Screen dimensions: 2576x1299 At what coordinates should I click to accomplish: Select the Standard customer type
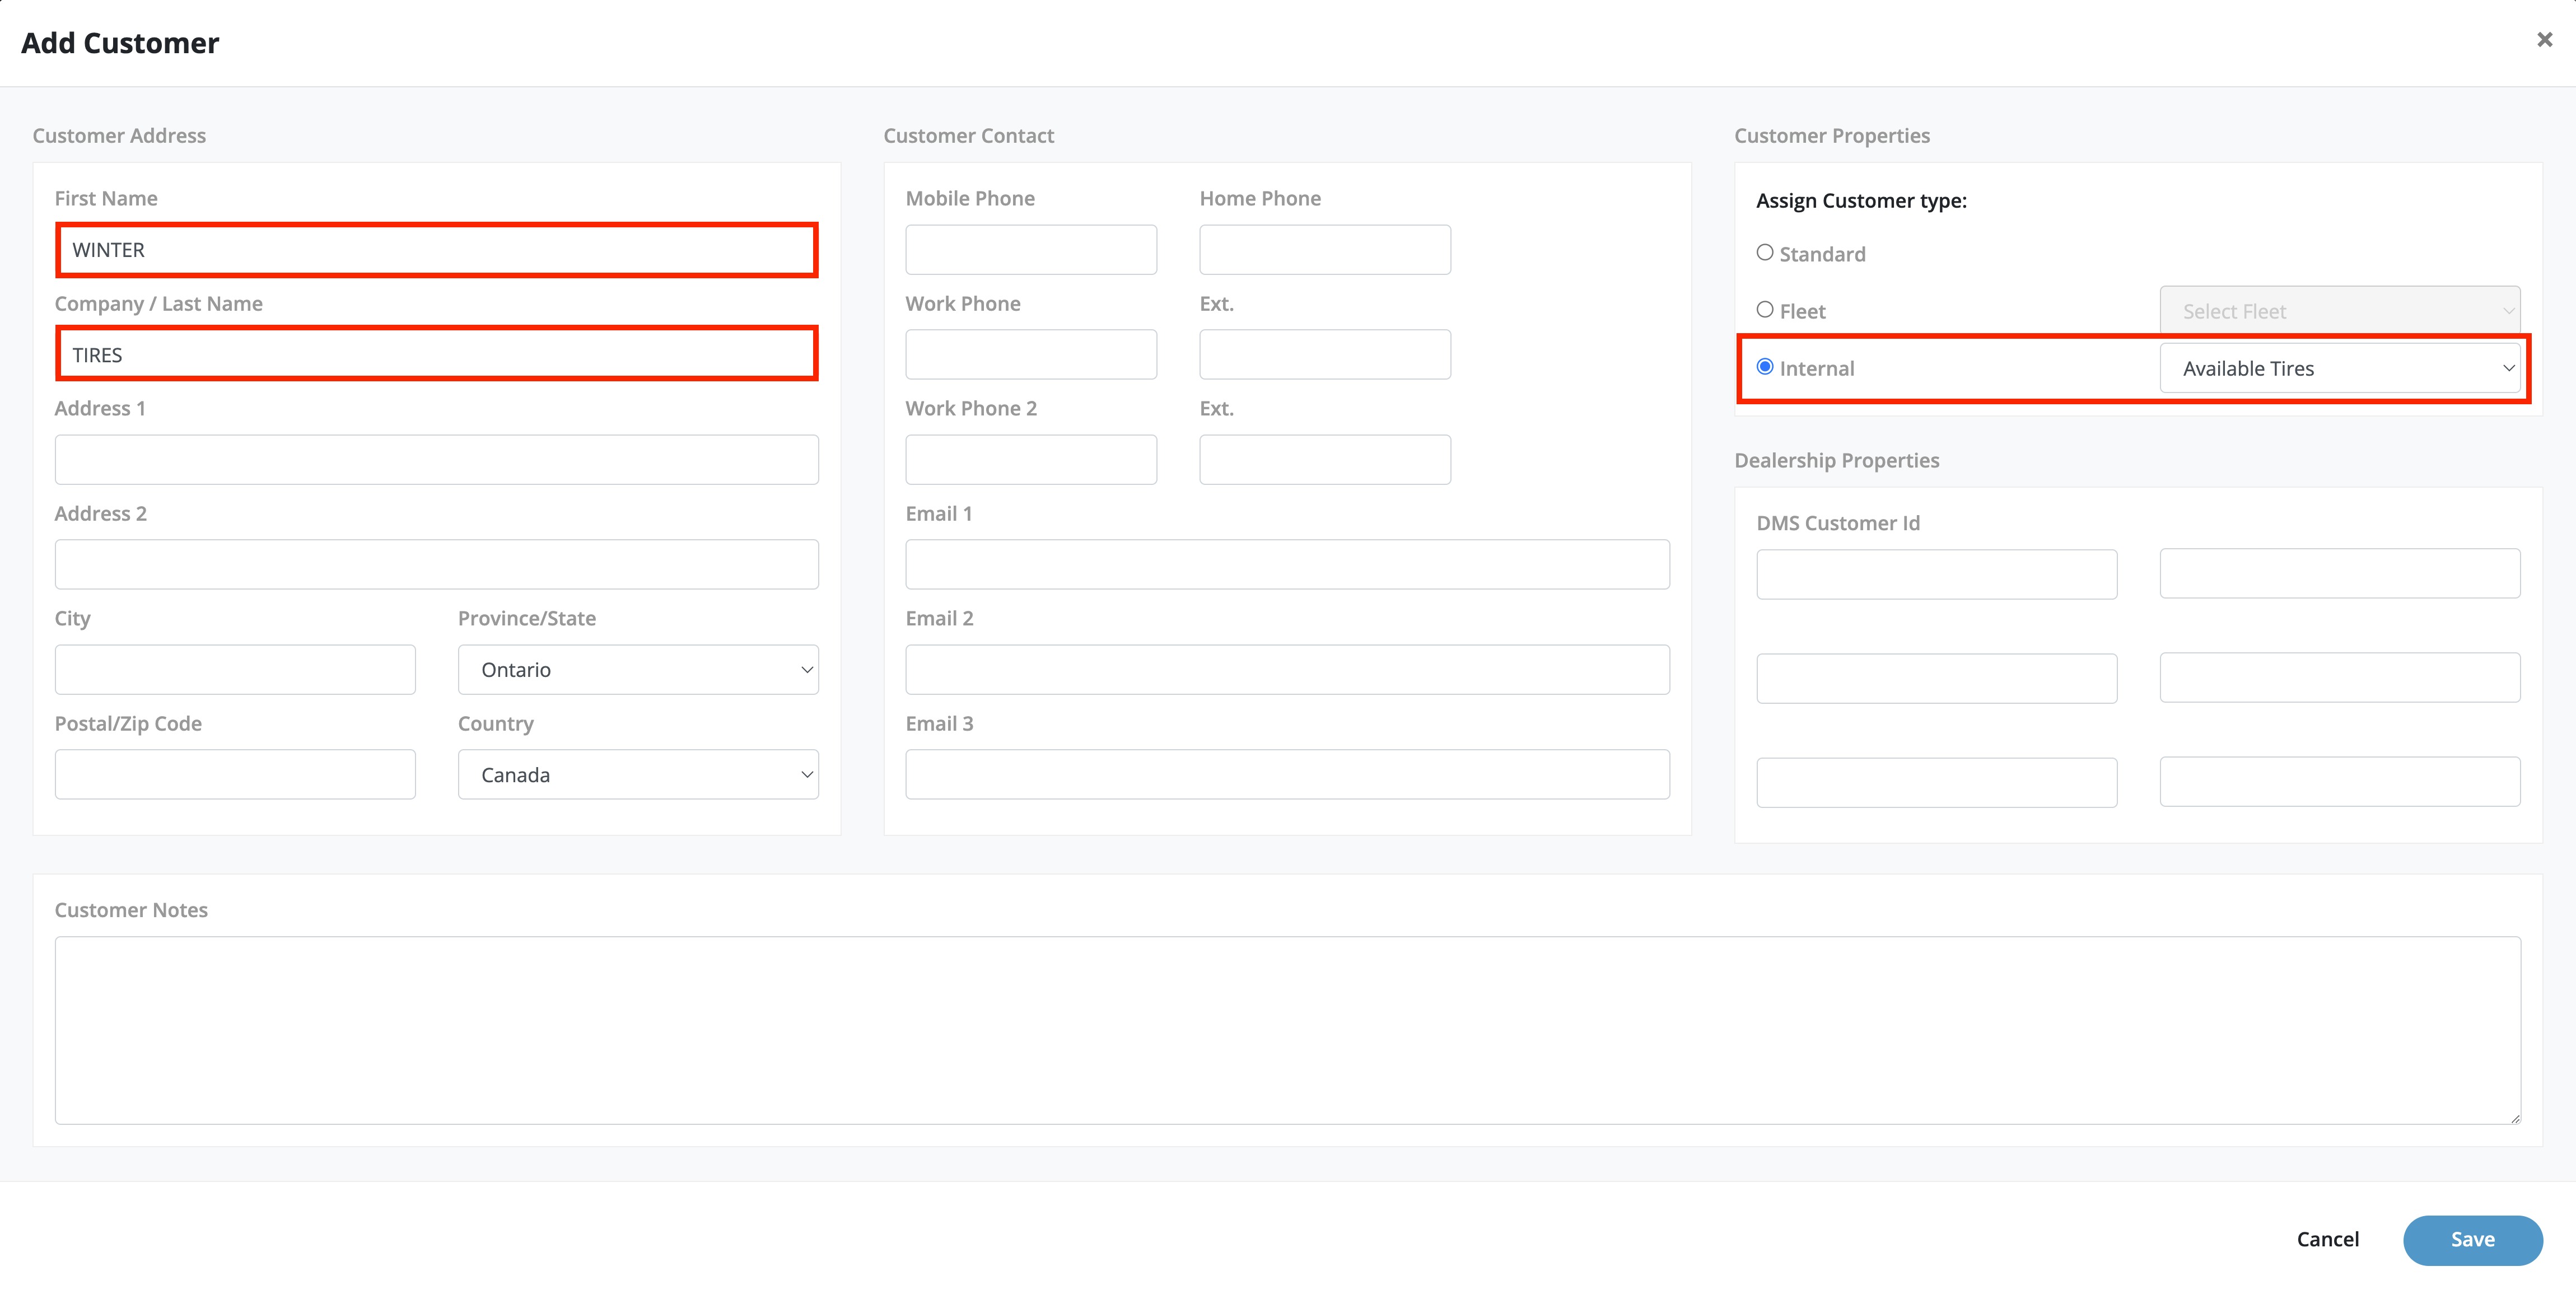tap(1765, 253)
